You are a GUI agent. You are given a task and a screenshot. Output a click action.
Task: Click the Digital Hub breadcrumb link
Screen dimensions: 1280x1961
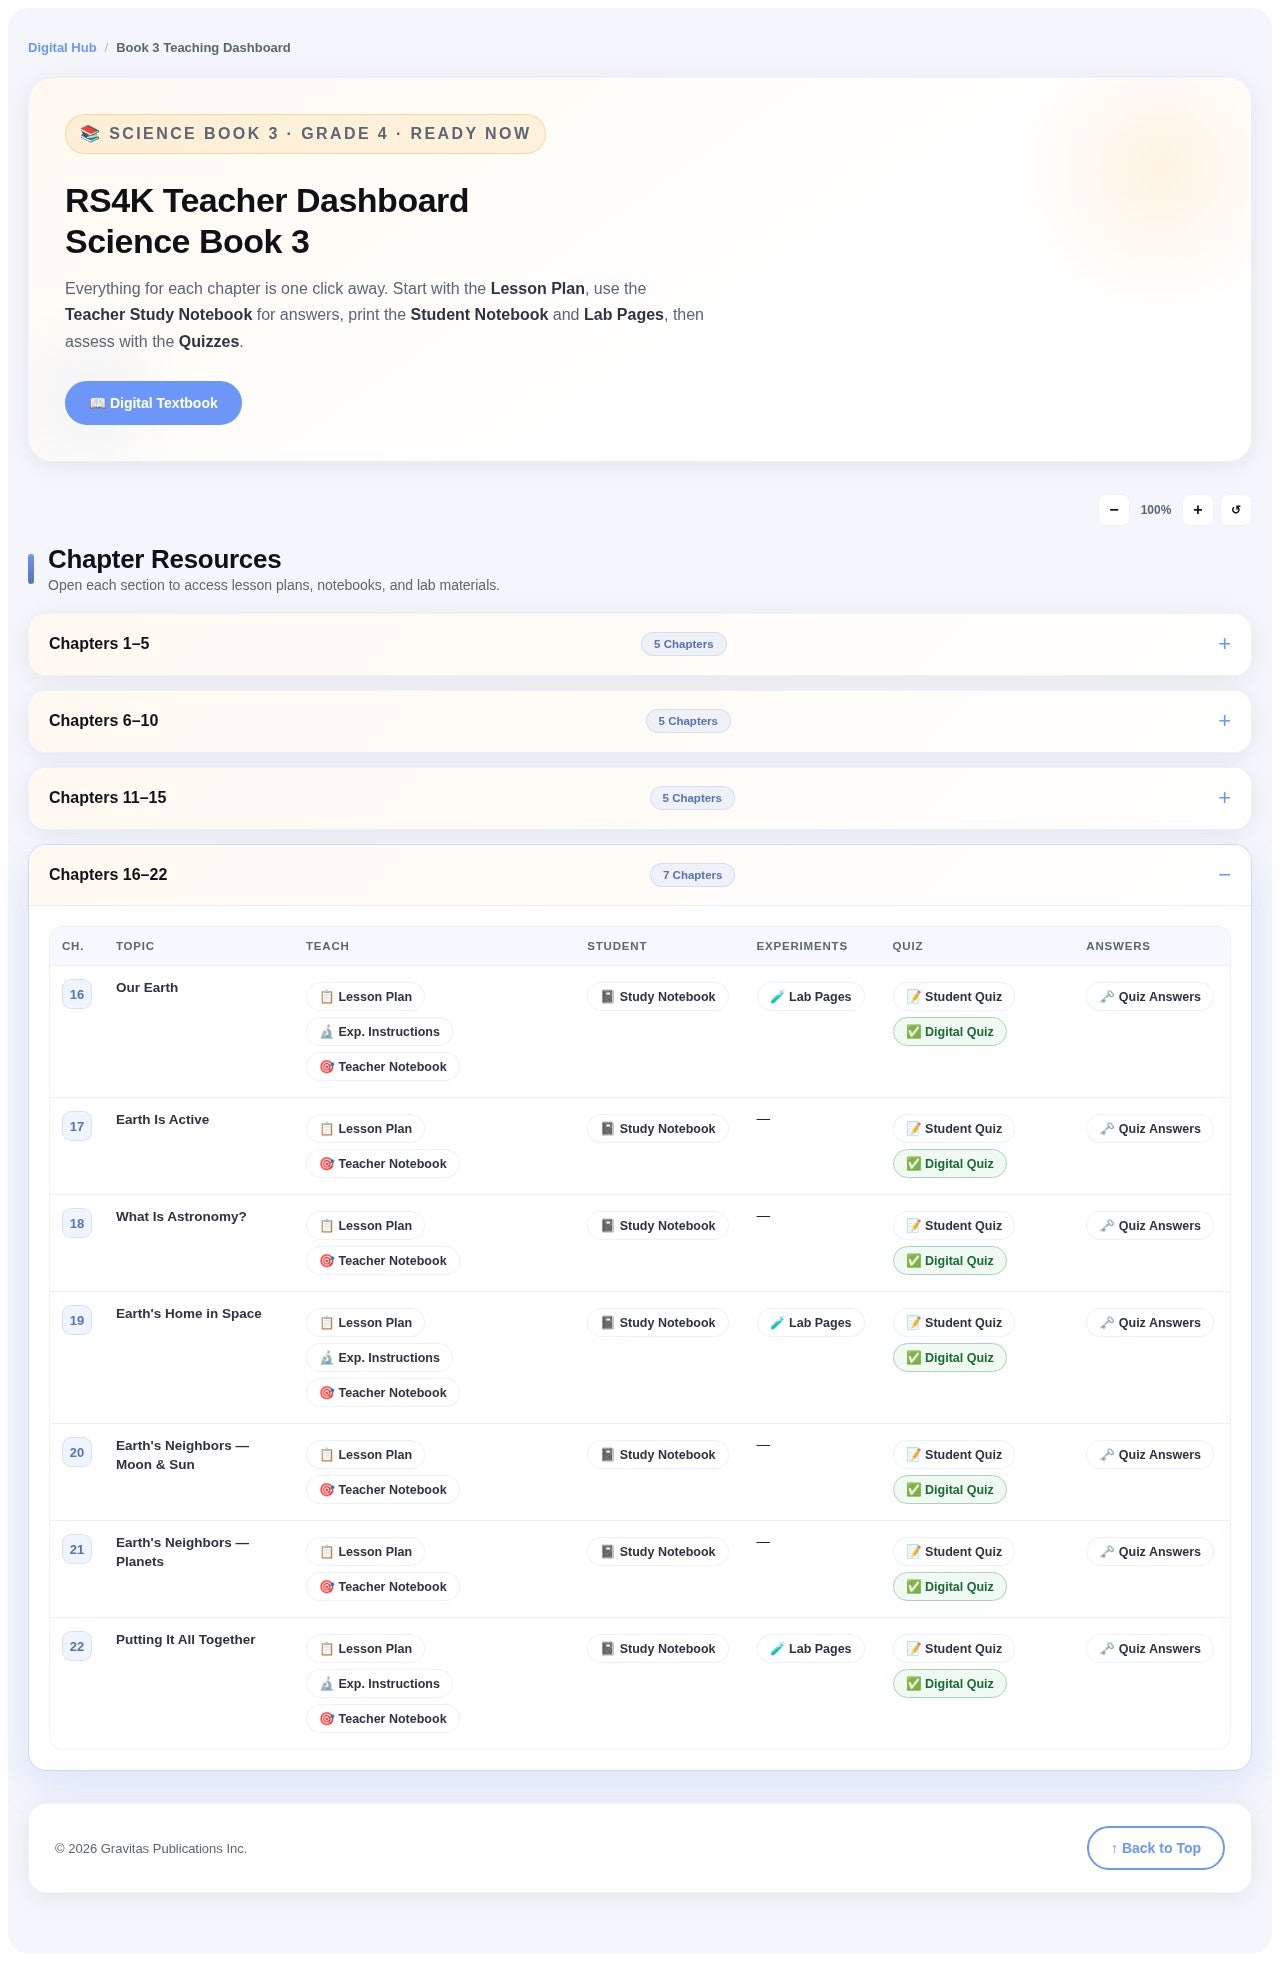point(62,48)
